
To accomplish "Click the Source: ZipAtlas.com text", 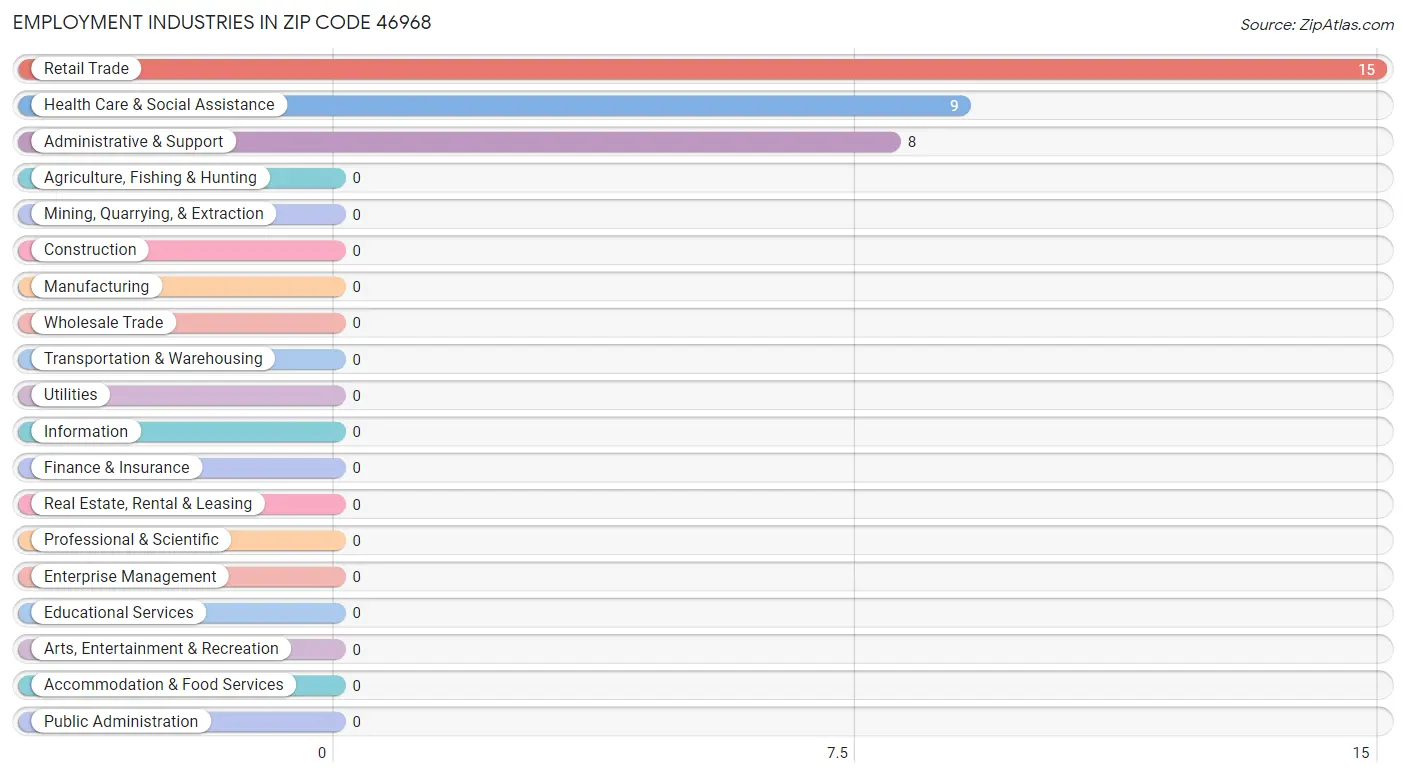I will click(1317, 25).
